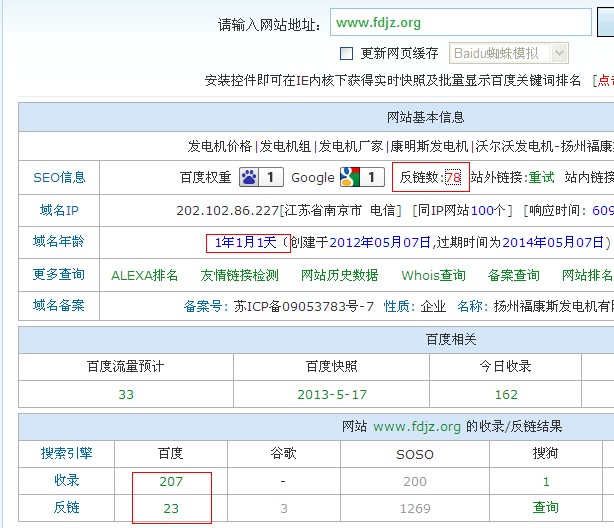Click the 重试 link for 站外链接
Screen dimensions: 614x528
pyautogui.click(x=541, y=177)
